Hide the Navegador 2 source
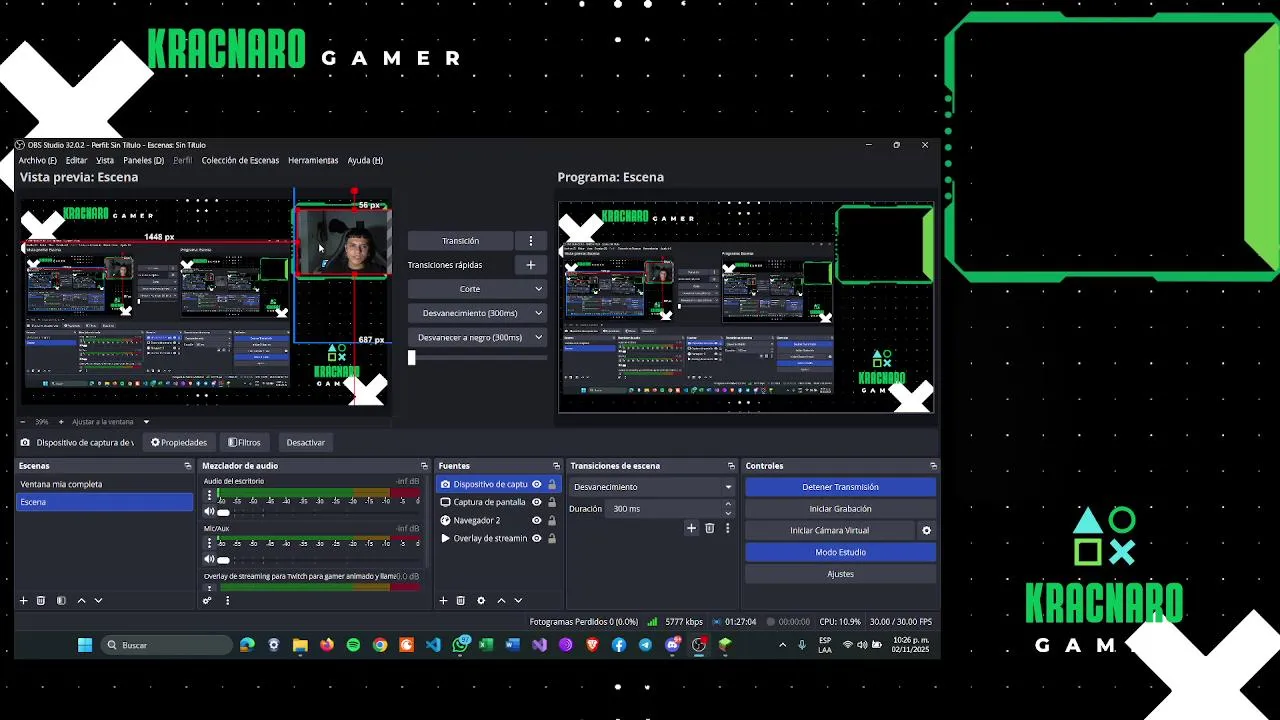Image resolution: width=1280 pixels, height=720 pixels. (x=537, y=520)
